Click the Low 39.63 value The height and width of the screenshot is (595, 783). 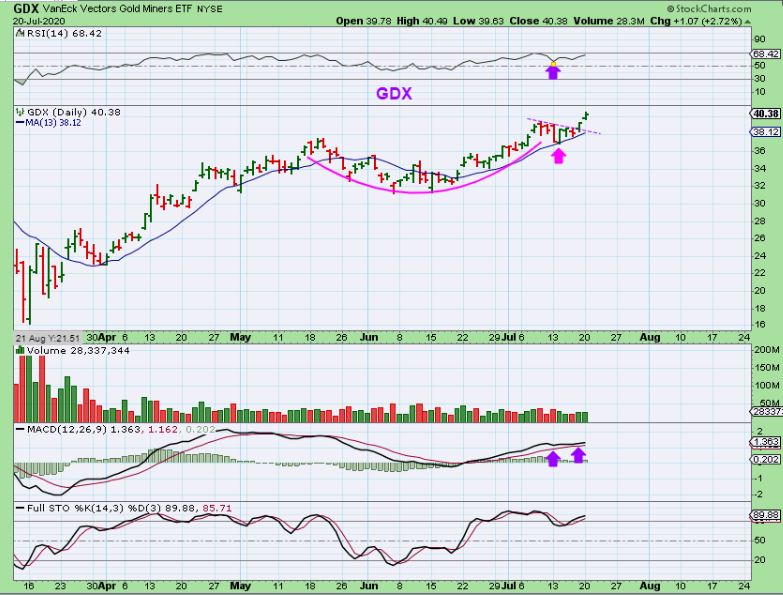tap(478, 21)
